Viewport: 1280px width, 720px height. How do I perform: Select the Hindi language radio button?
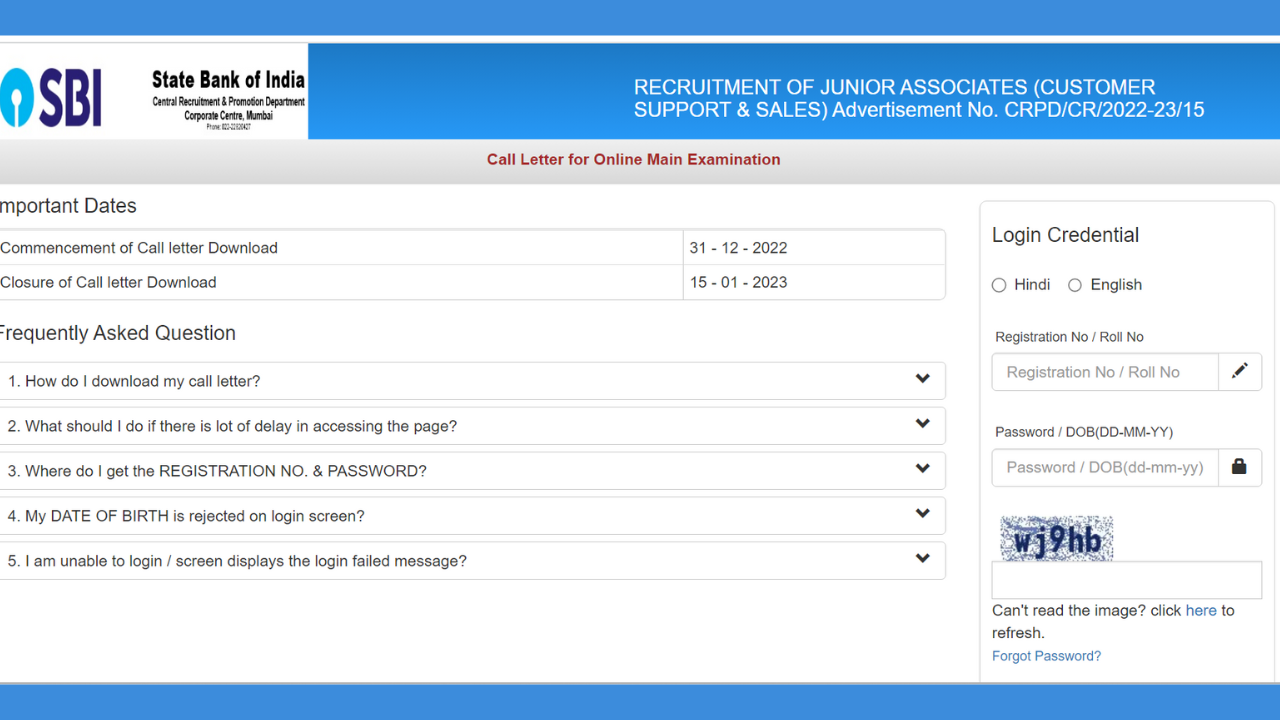point(999,285)
